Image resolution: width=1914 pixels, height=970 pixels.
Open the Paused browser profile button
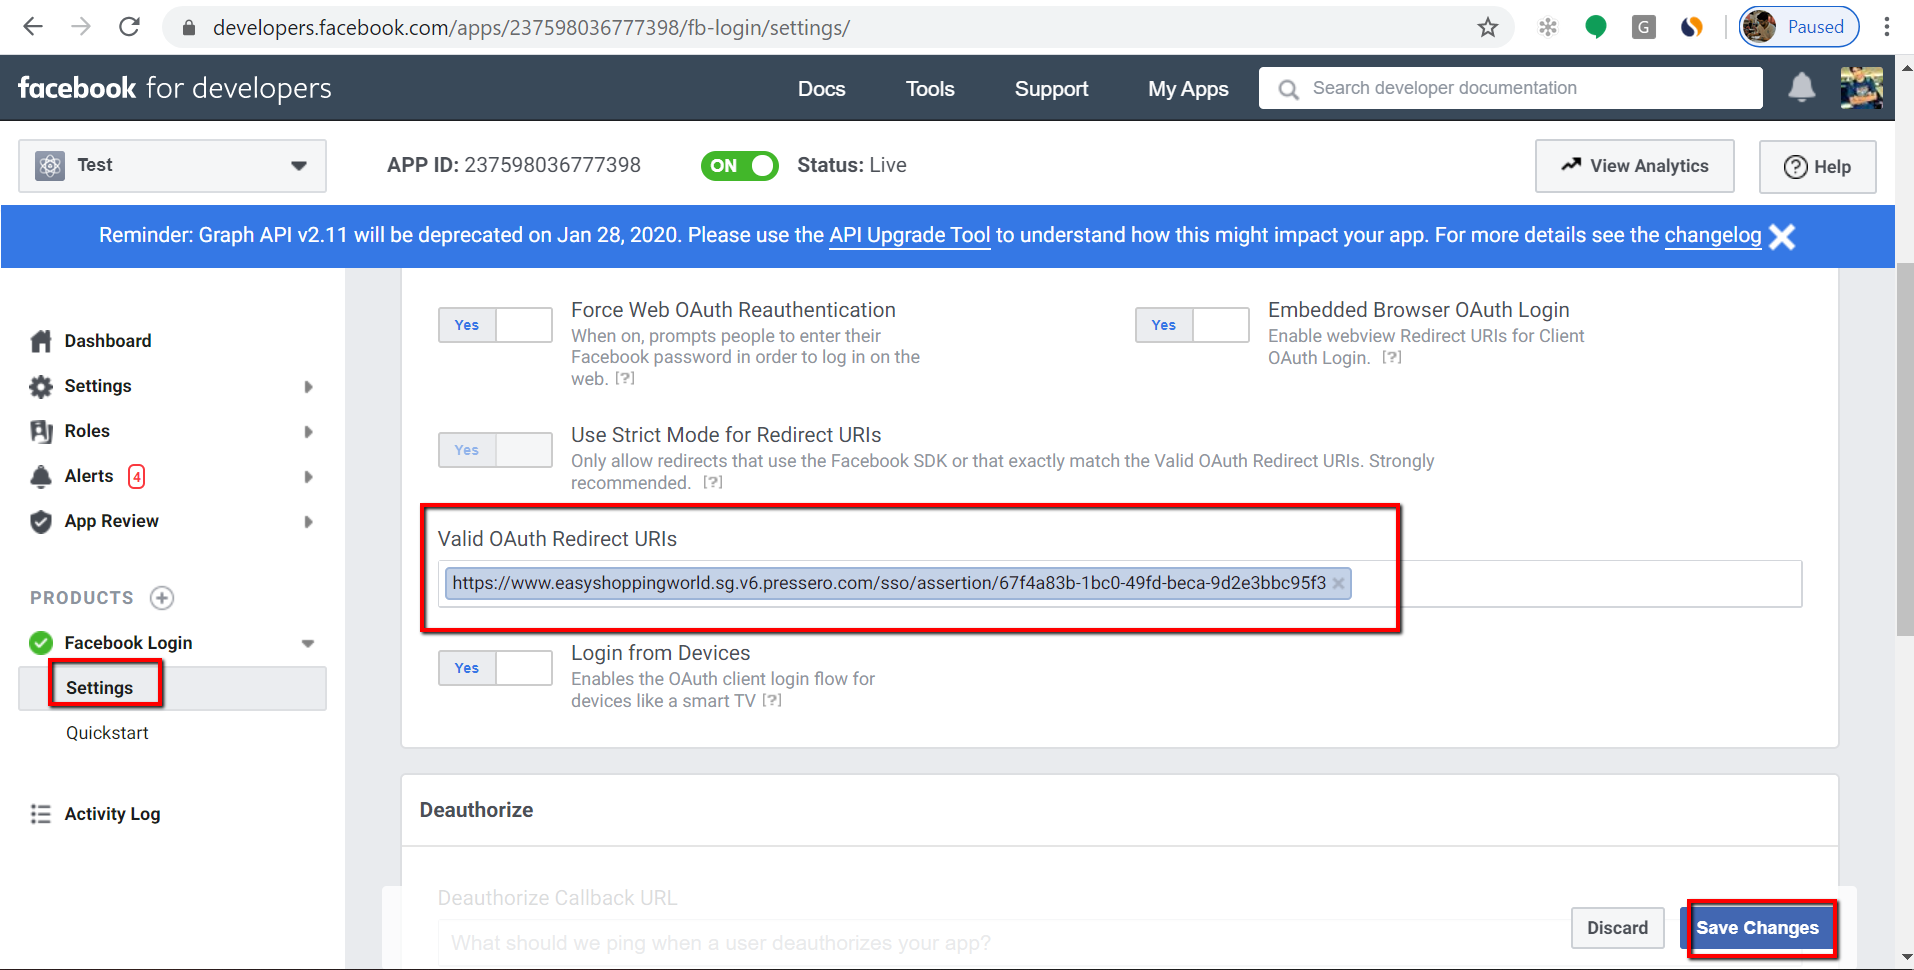1799,27
